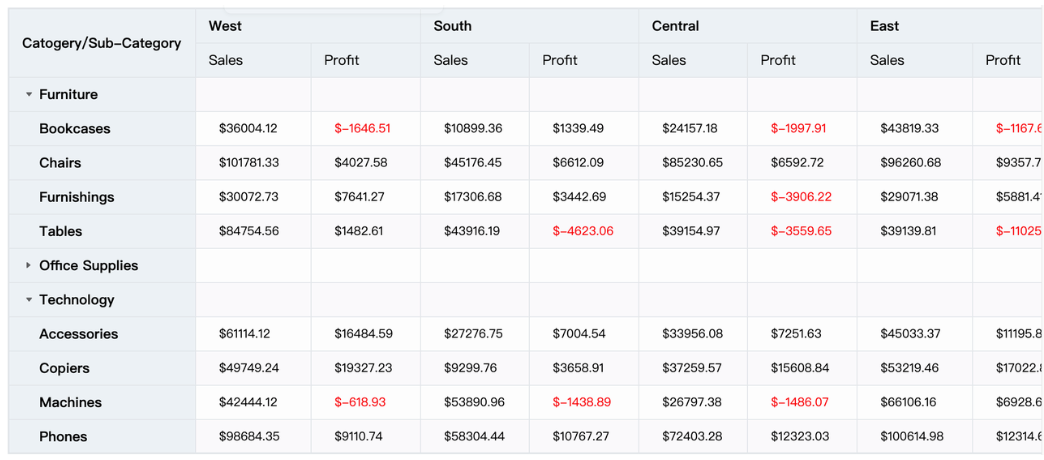Click the South region column header
Screen dimensions: 1044x460
pyautogui.click(x=452, y=26)
